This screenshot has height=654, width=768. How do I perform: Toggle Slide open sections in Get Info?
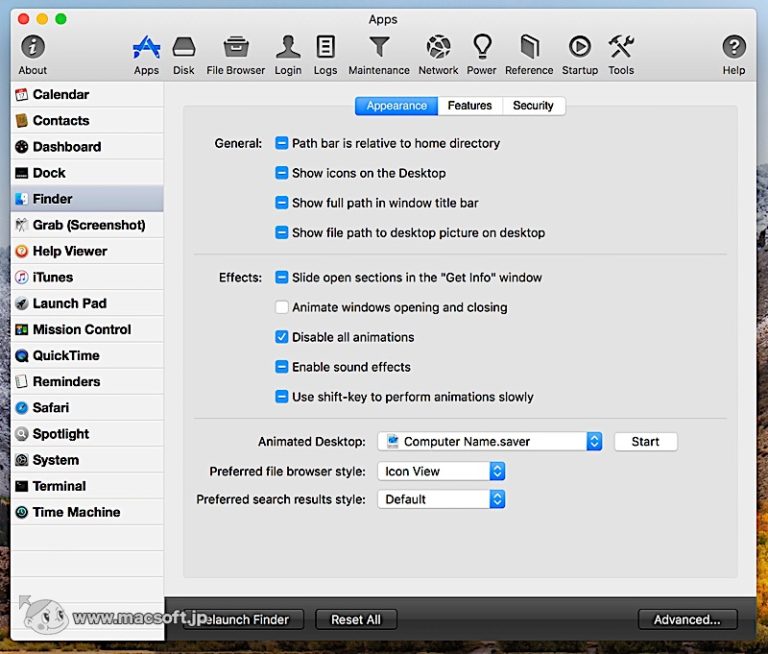tap(282, 277)
